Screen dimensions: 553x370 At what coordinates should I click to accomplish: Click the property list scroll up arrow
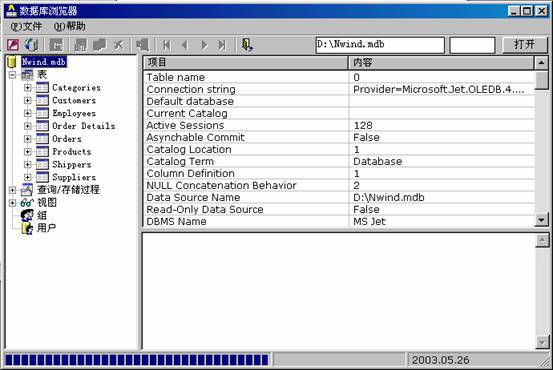click(541, 63)
